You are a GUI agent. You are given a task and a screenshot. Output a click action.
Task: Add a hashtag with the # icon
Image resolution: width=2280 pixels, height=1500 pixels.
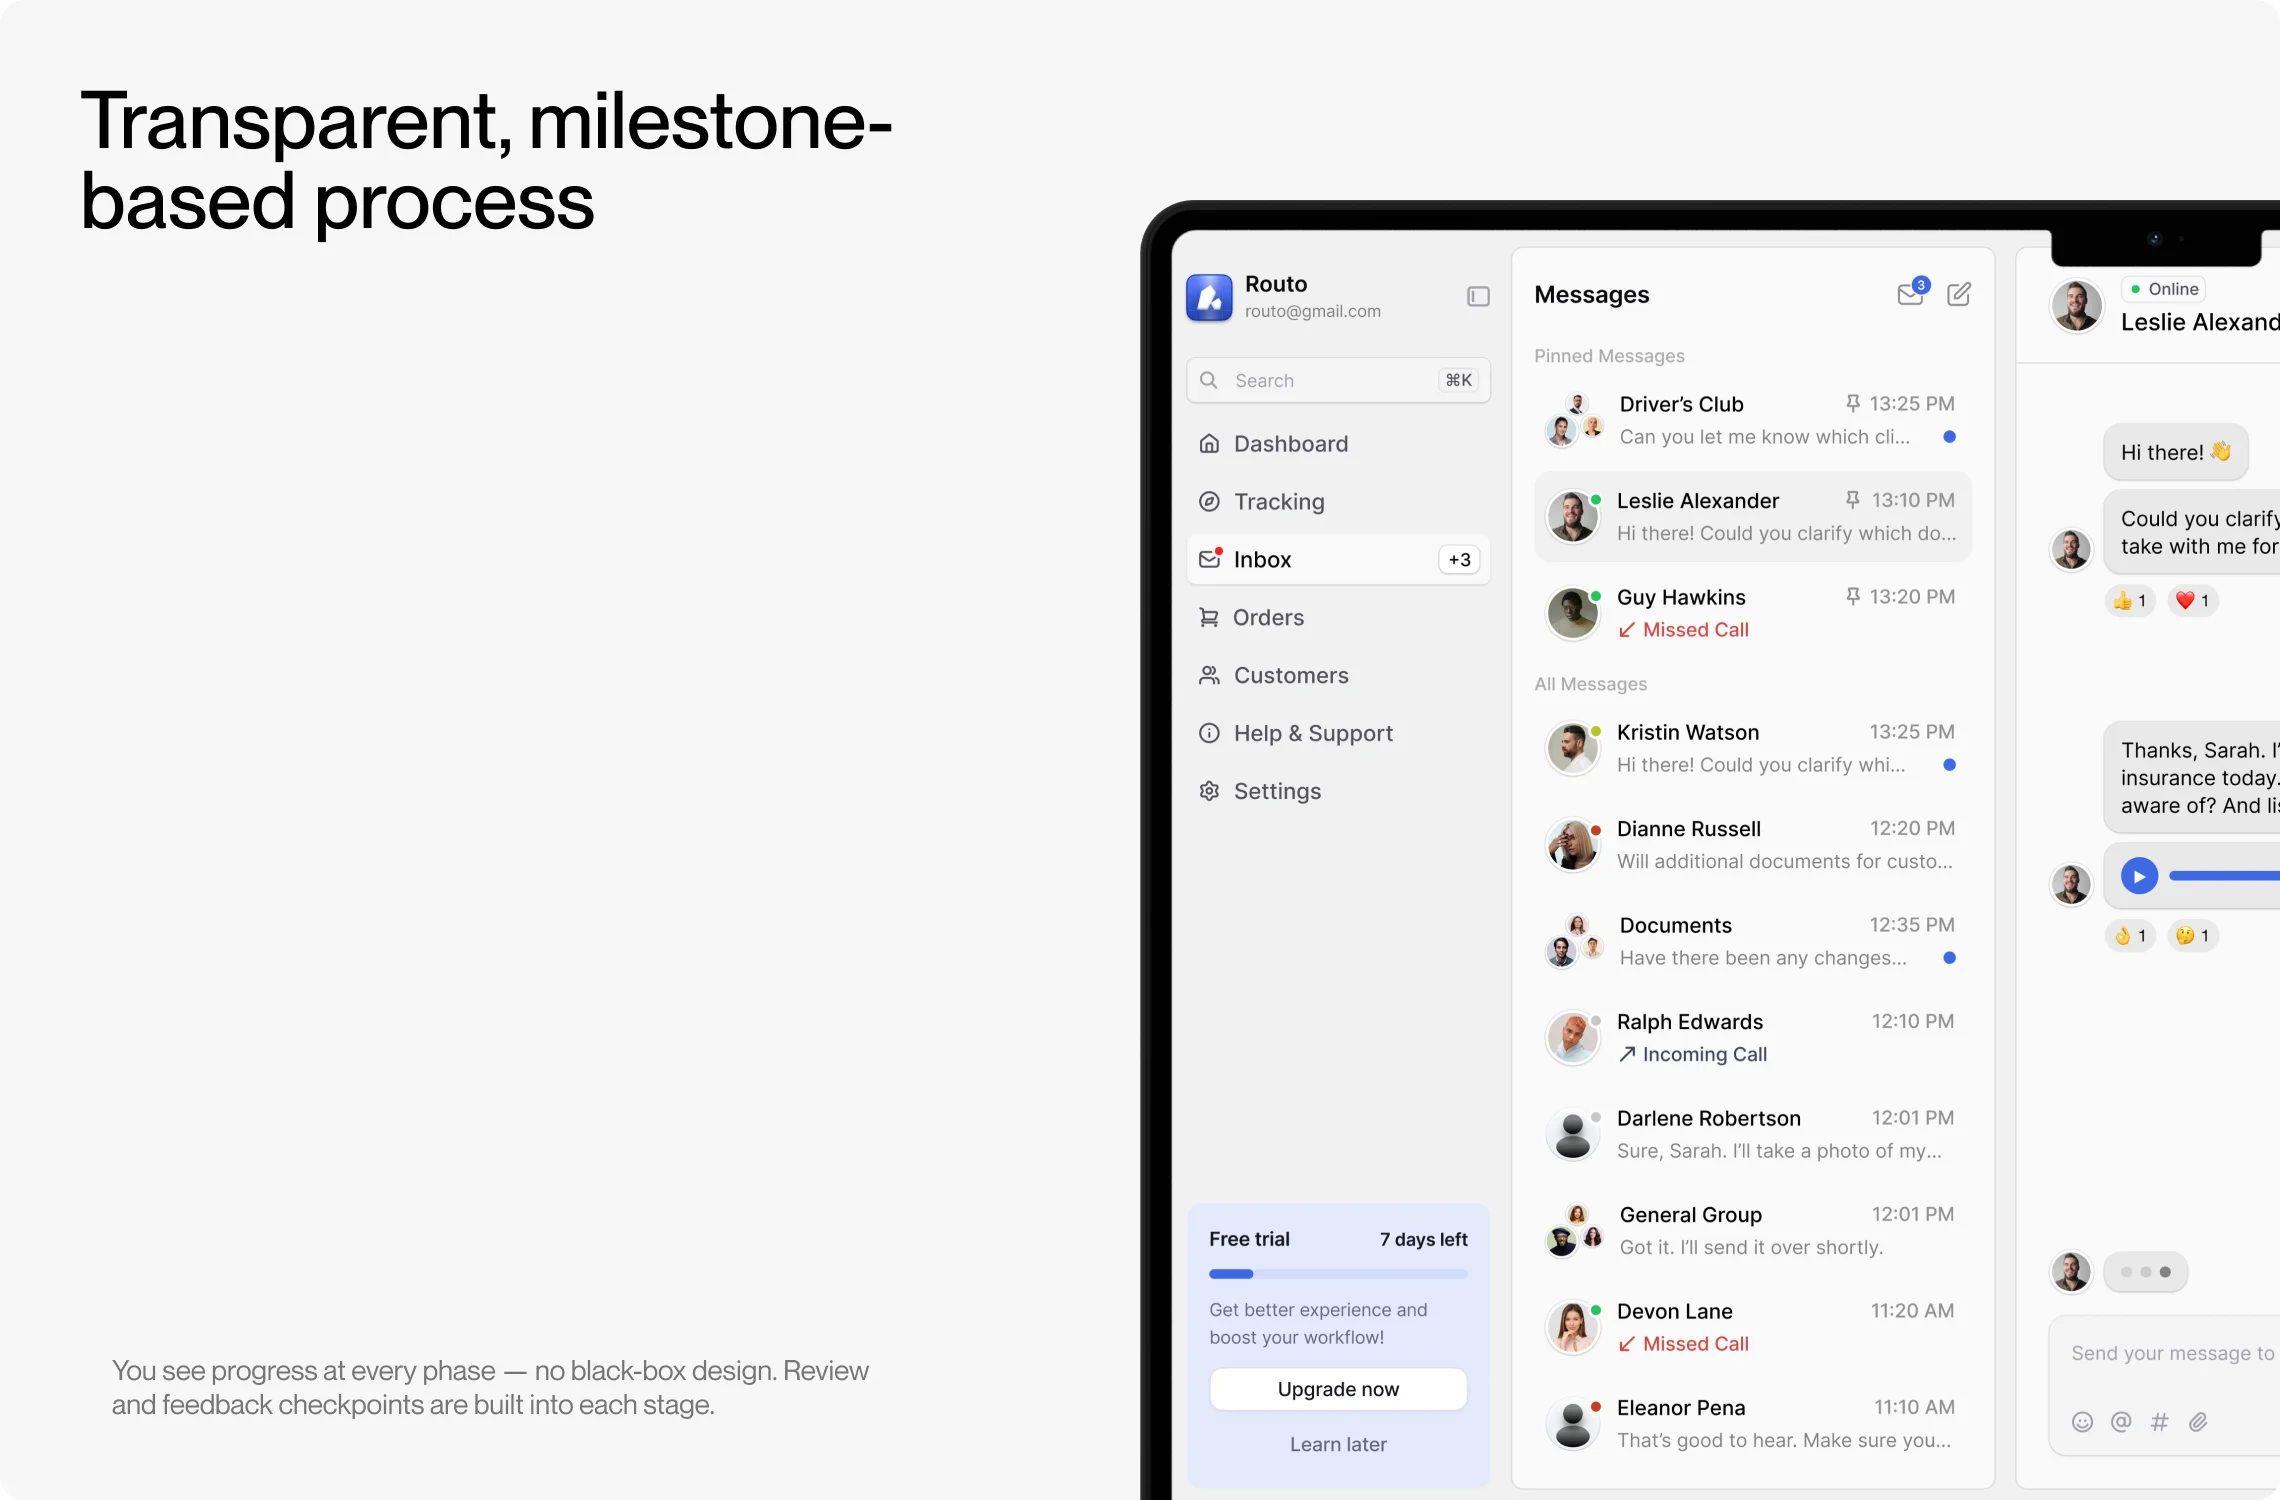click(x=2159, y=1422)
